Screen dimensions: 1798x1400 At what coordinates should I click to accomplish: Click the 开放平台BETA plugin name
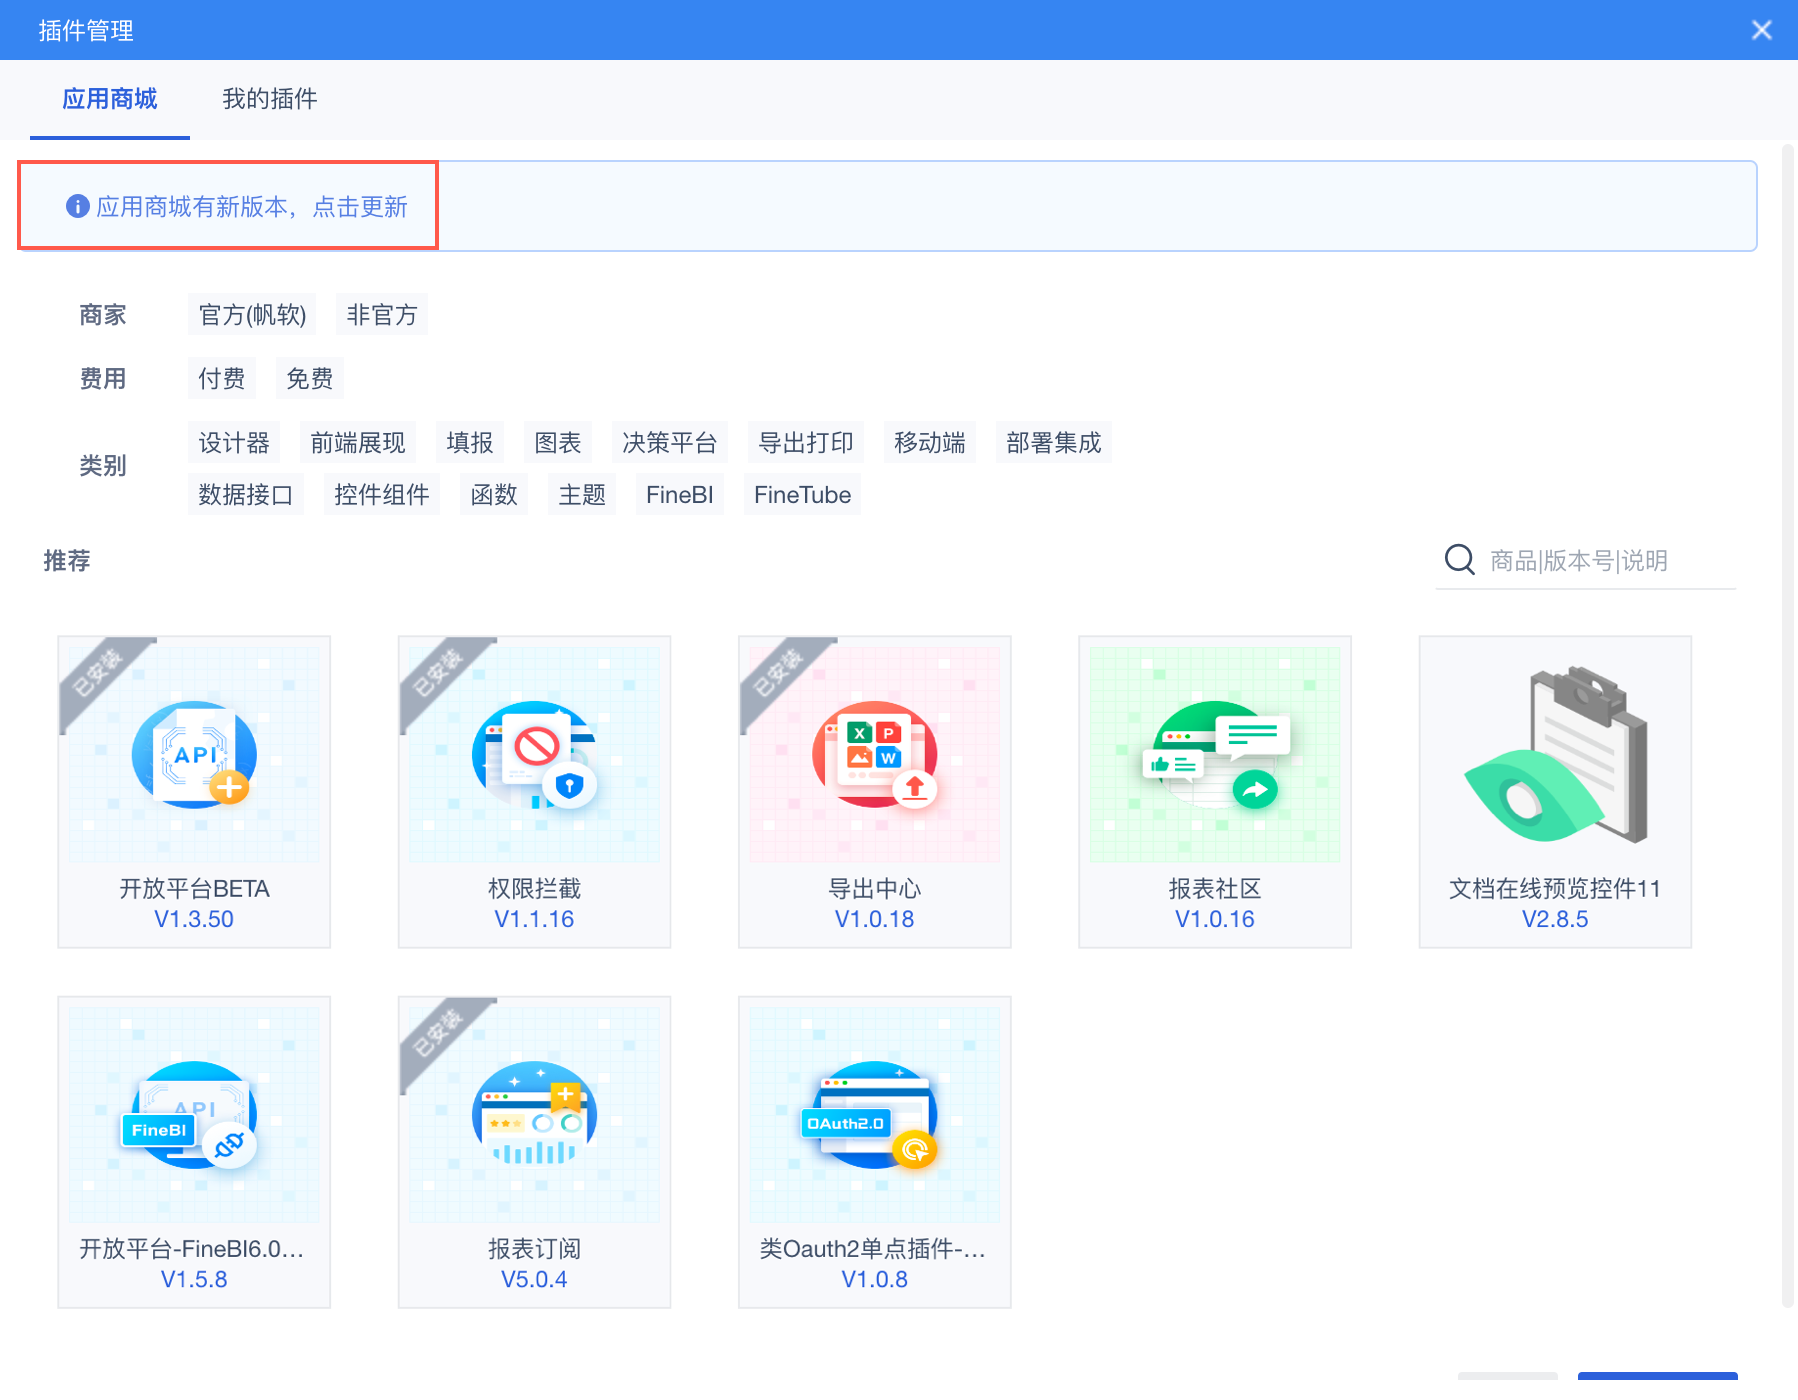point(194,889)
